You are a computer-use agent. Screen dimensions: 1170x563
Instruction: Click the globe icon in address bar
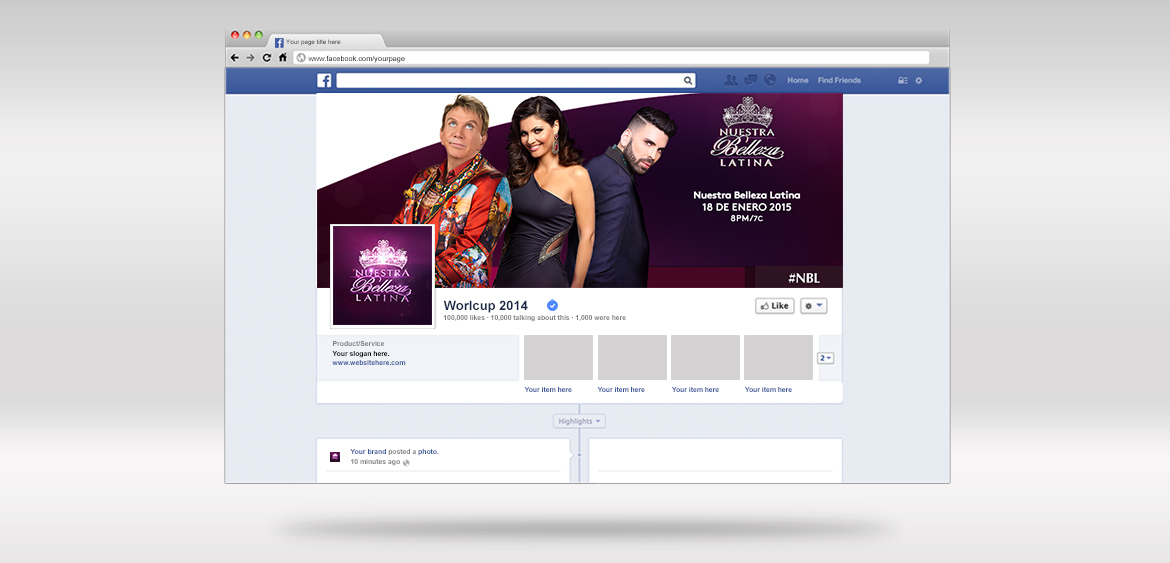click(x=301, y=57)
